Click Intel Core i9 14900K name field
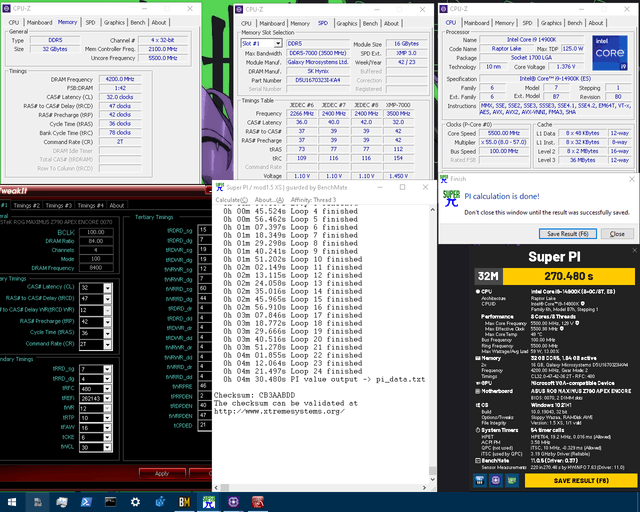This screenshot has width=640, height=512. [531, 40]
